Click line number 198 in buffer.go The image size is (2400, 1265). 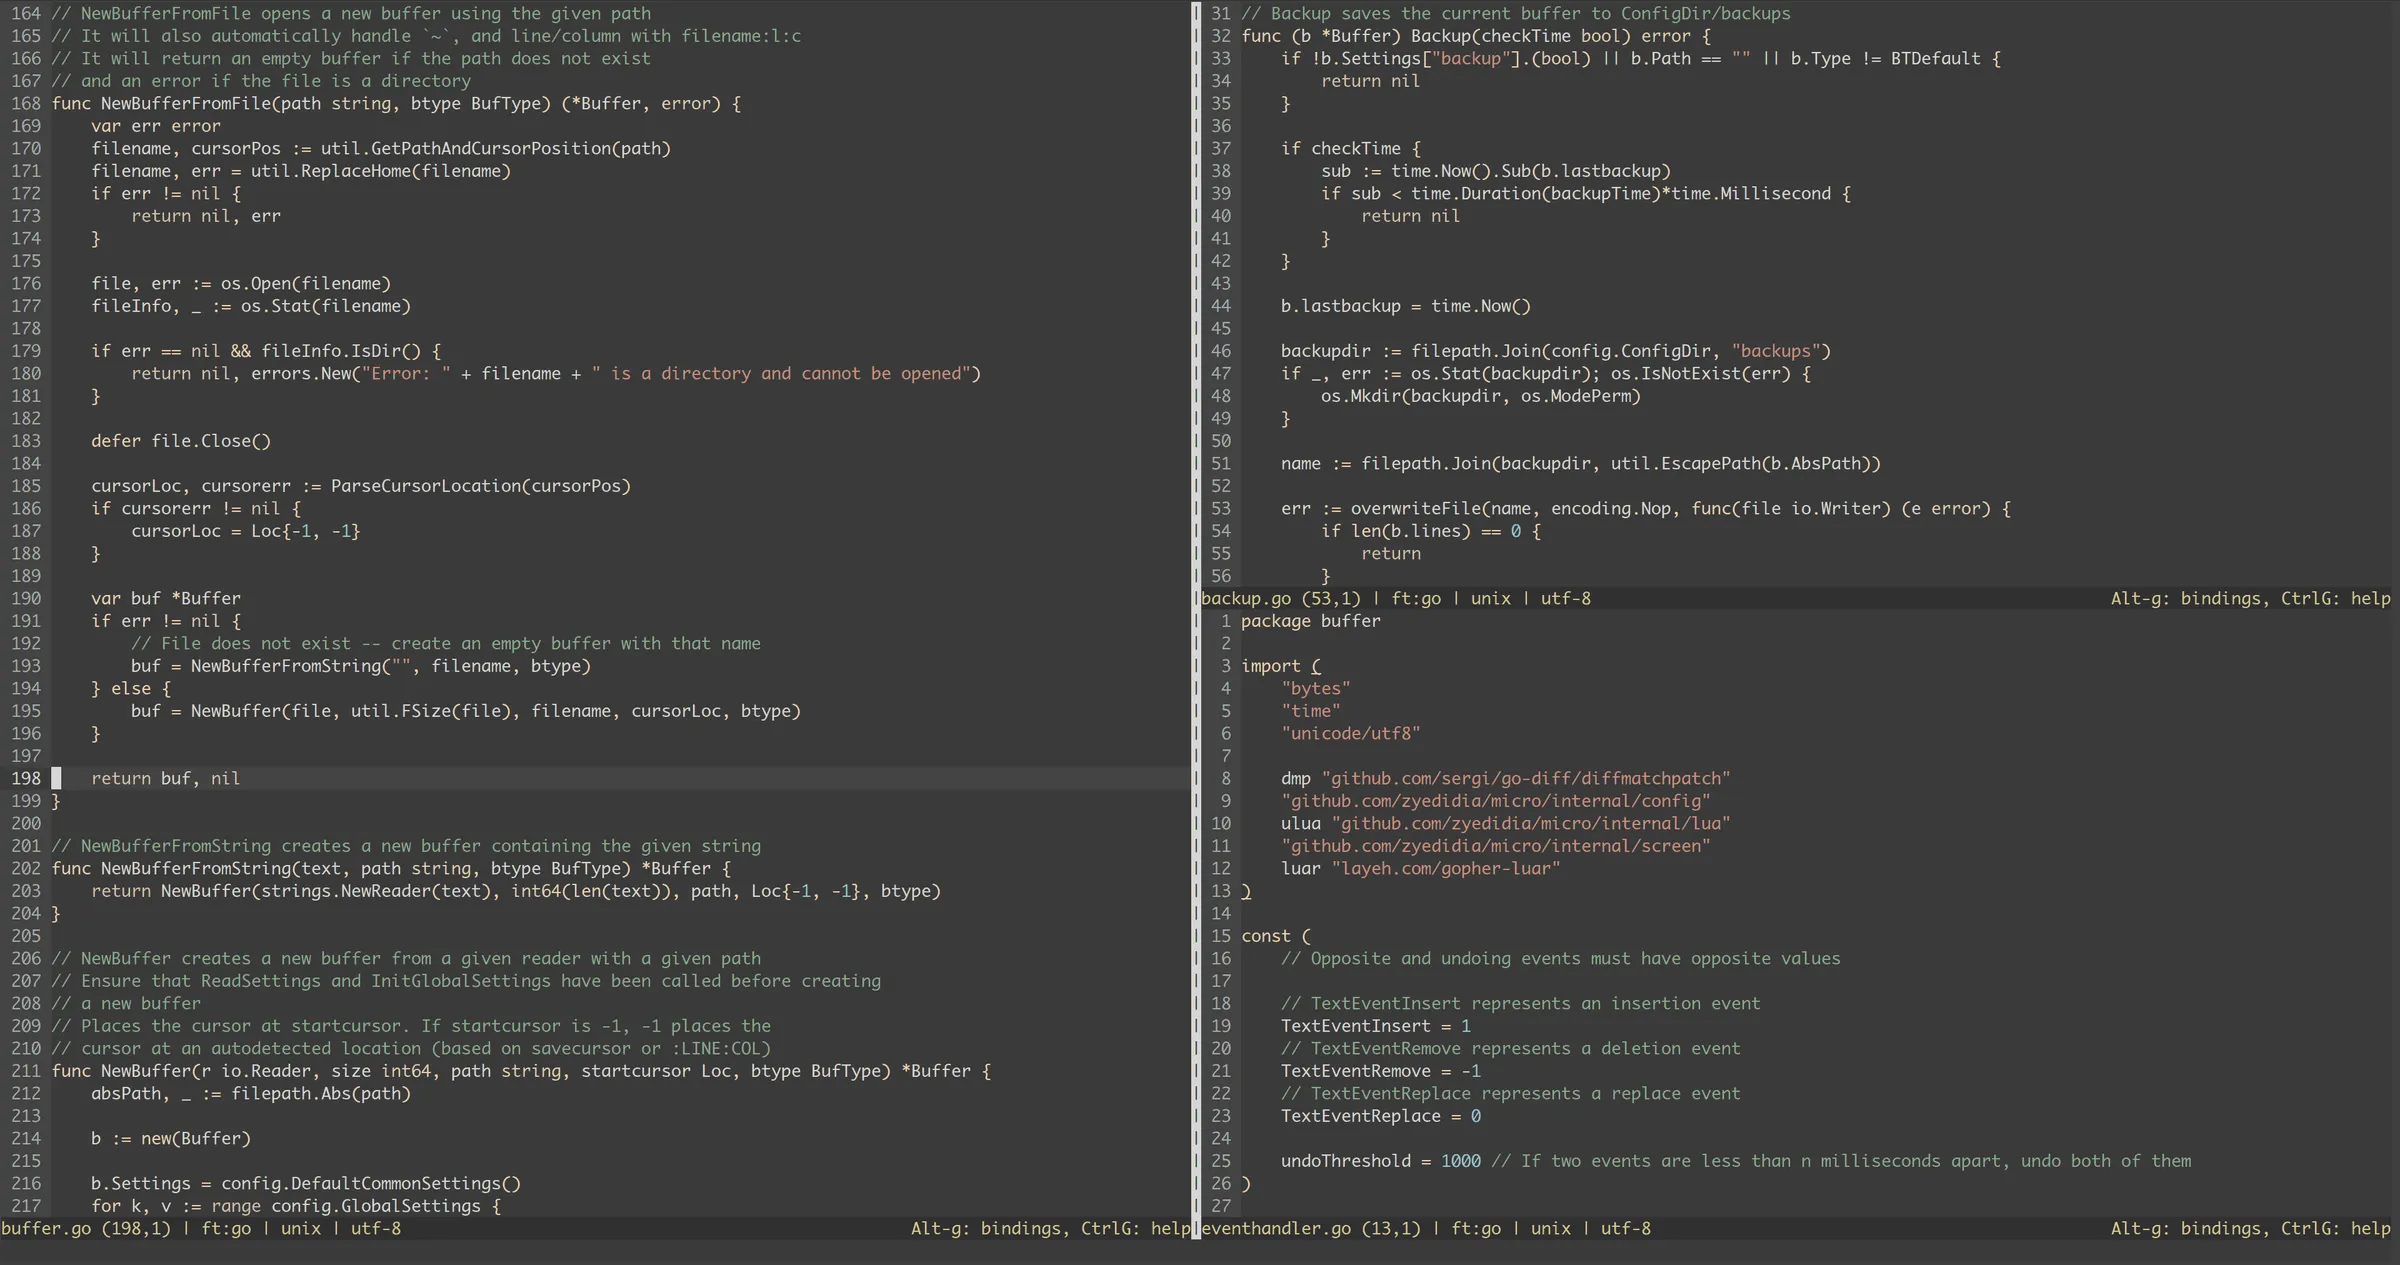[x=26, y=778]
